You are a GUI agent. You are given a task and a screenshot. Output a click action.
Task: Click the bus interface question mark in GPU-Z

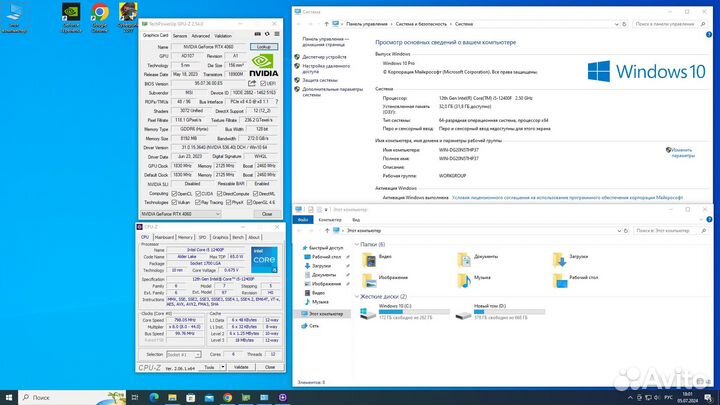pos(276,101)
